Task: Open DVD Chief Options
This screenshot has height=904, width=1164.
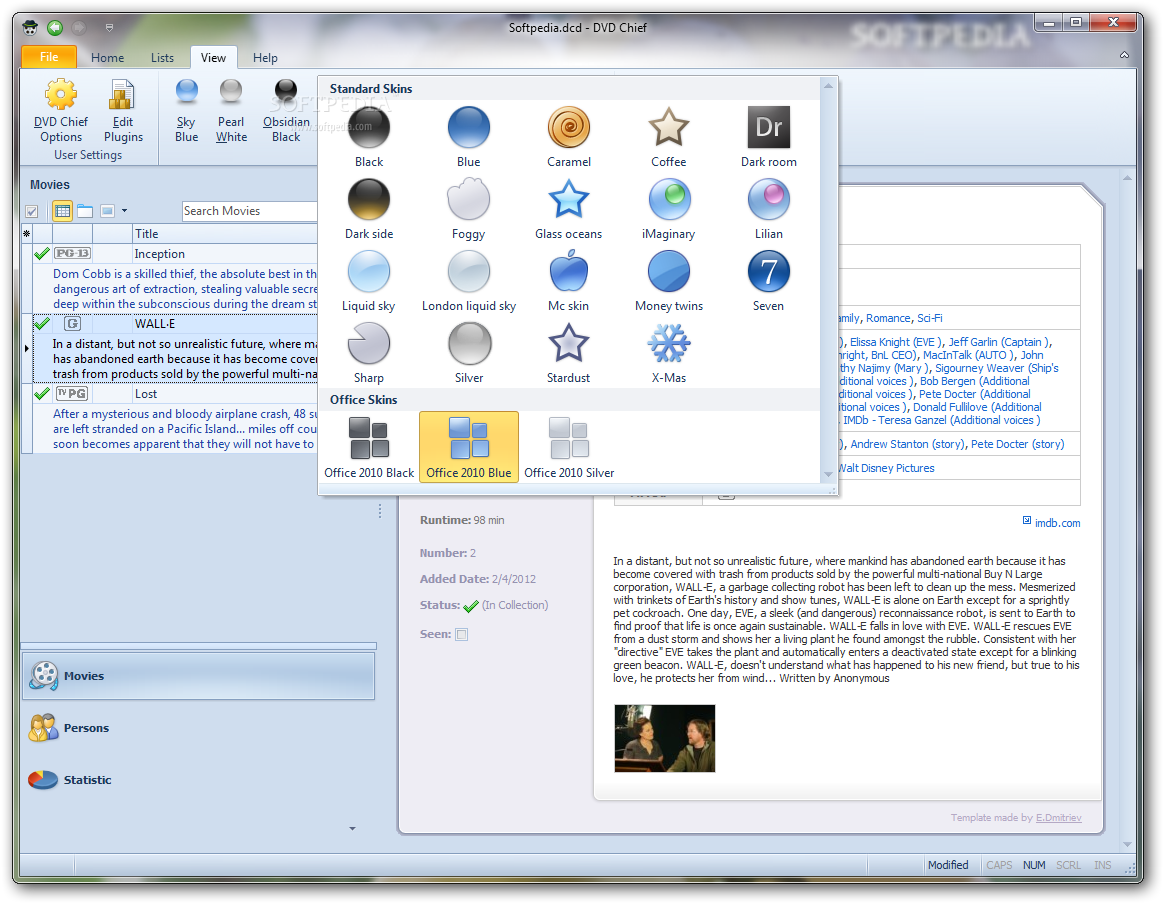Action: [x=61, y=111]
